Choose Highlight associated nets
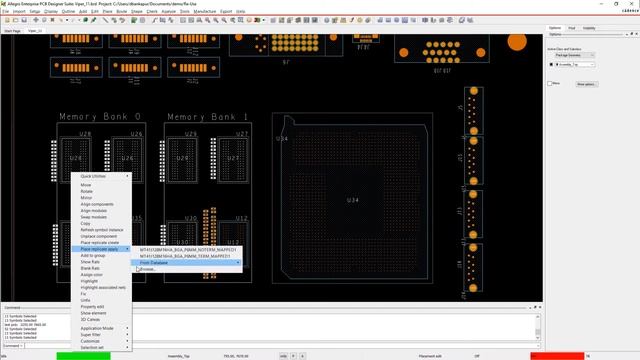 click(102, 287)
